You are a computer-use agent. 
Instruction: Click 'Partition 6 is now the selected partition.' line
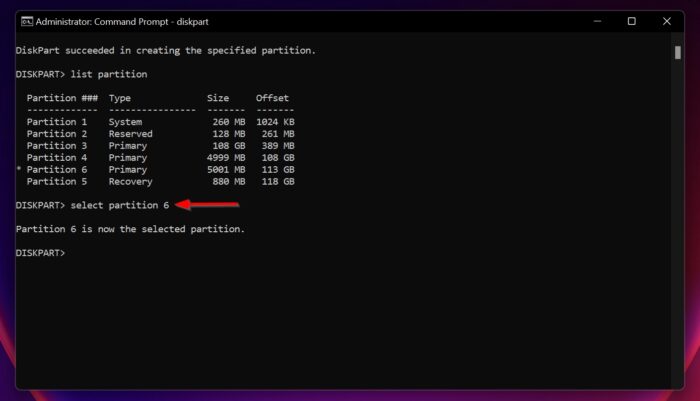tap(130, 229)
